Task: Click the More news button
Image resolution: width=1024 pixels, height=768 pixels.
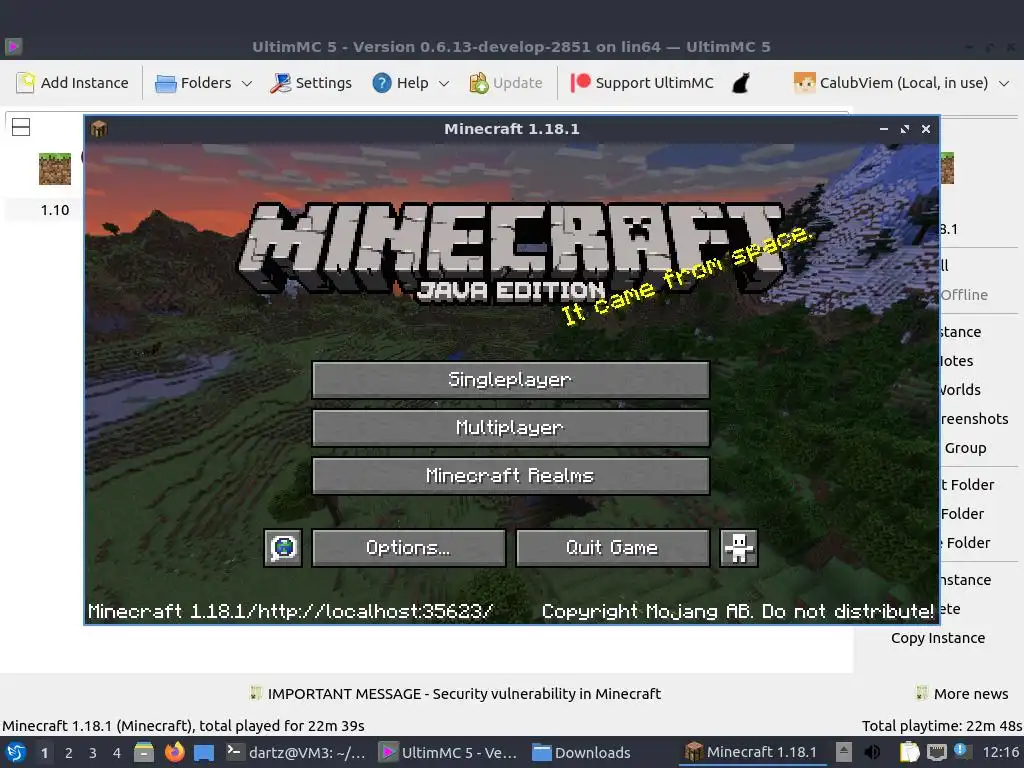Action: point(962,694)
